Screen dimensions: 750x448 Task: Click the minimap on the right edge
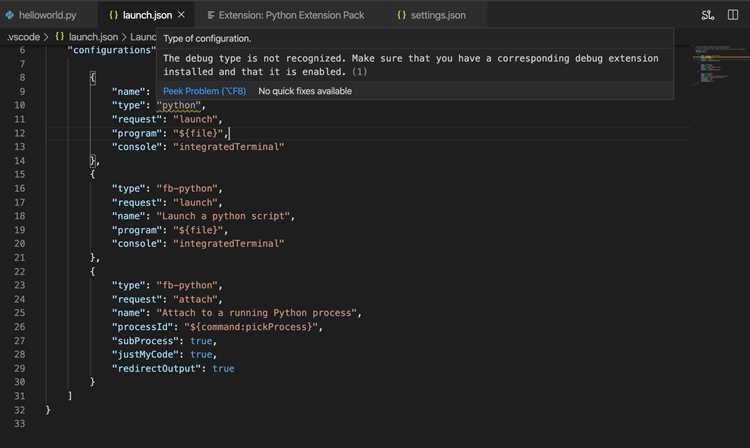(719, 65)
